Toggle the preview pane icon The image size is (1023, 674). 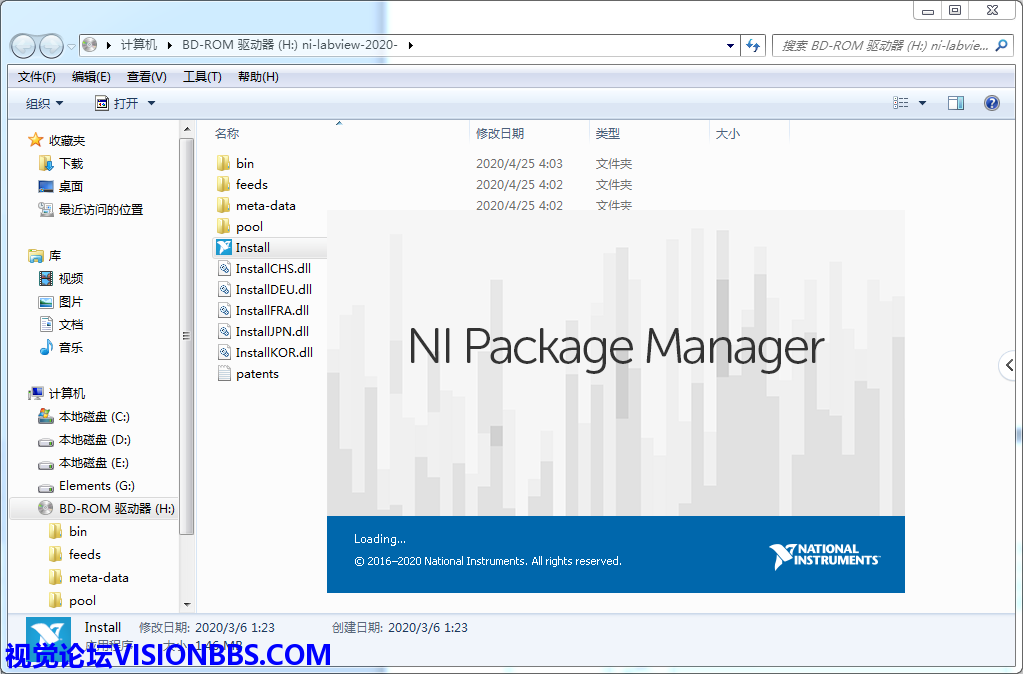pos(955,103)
